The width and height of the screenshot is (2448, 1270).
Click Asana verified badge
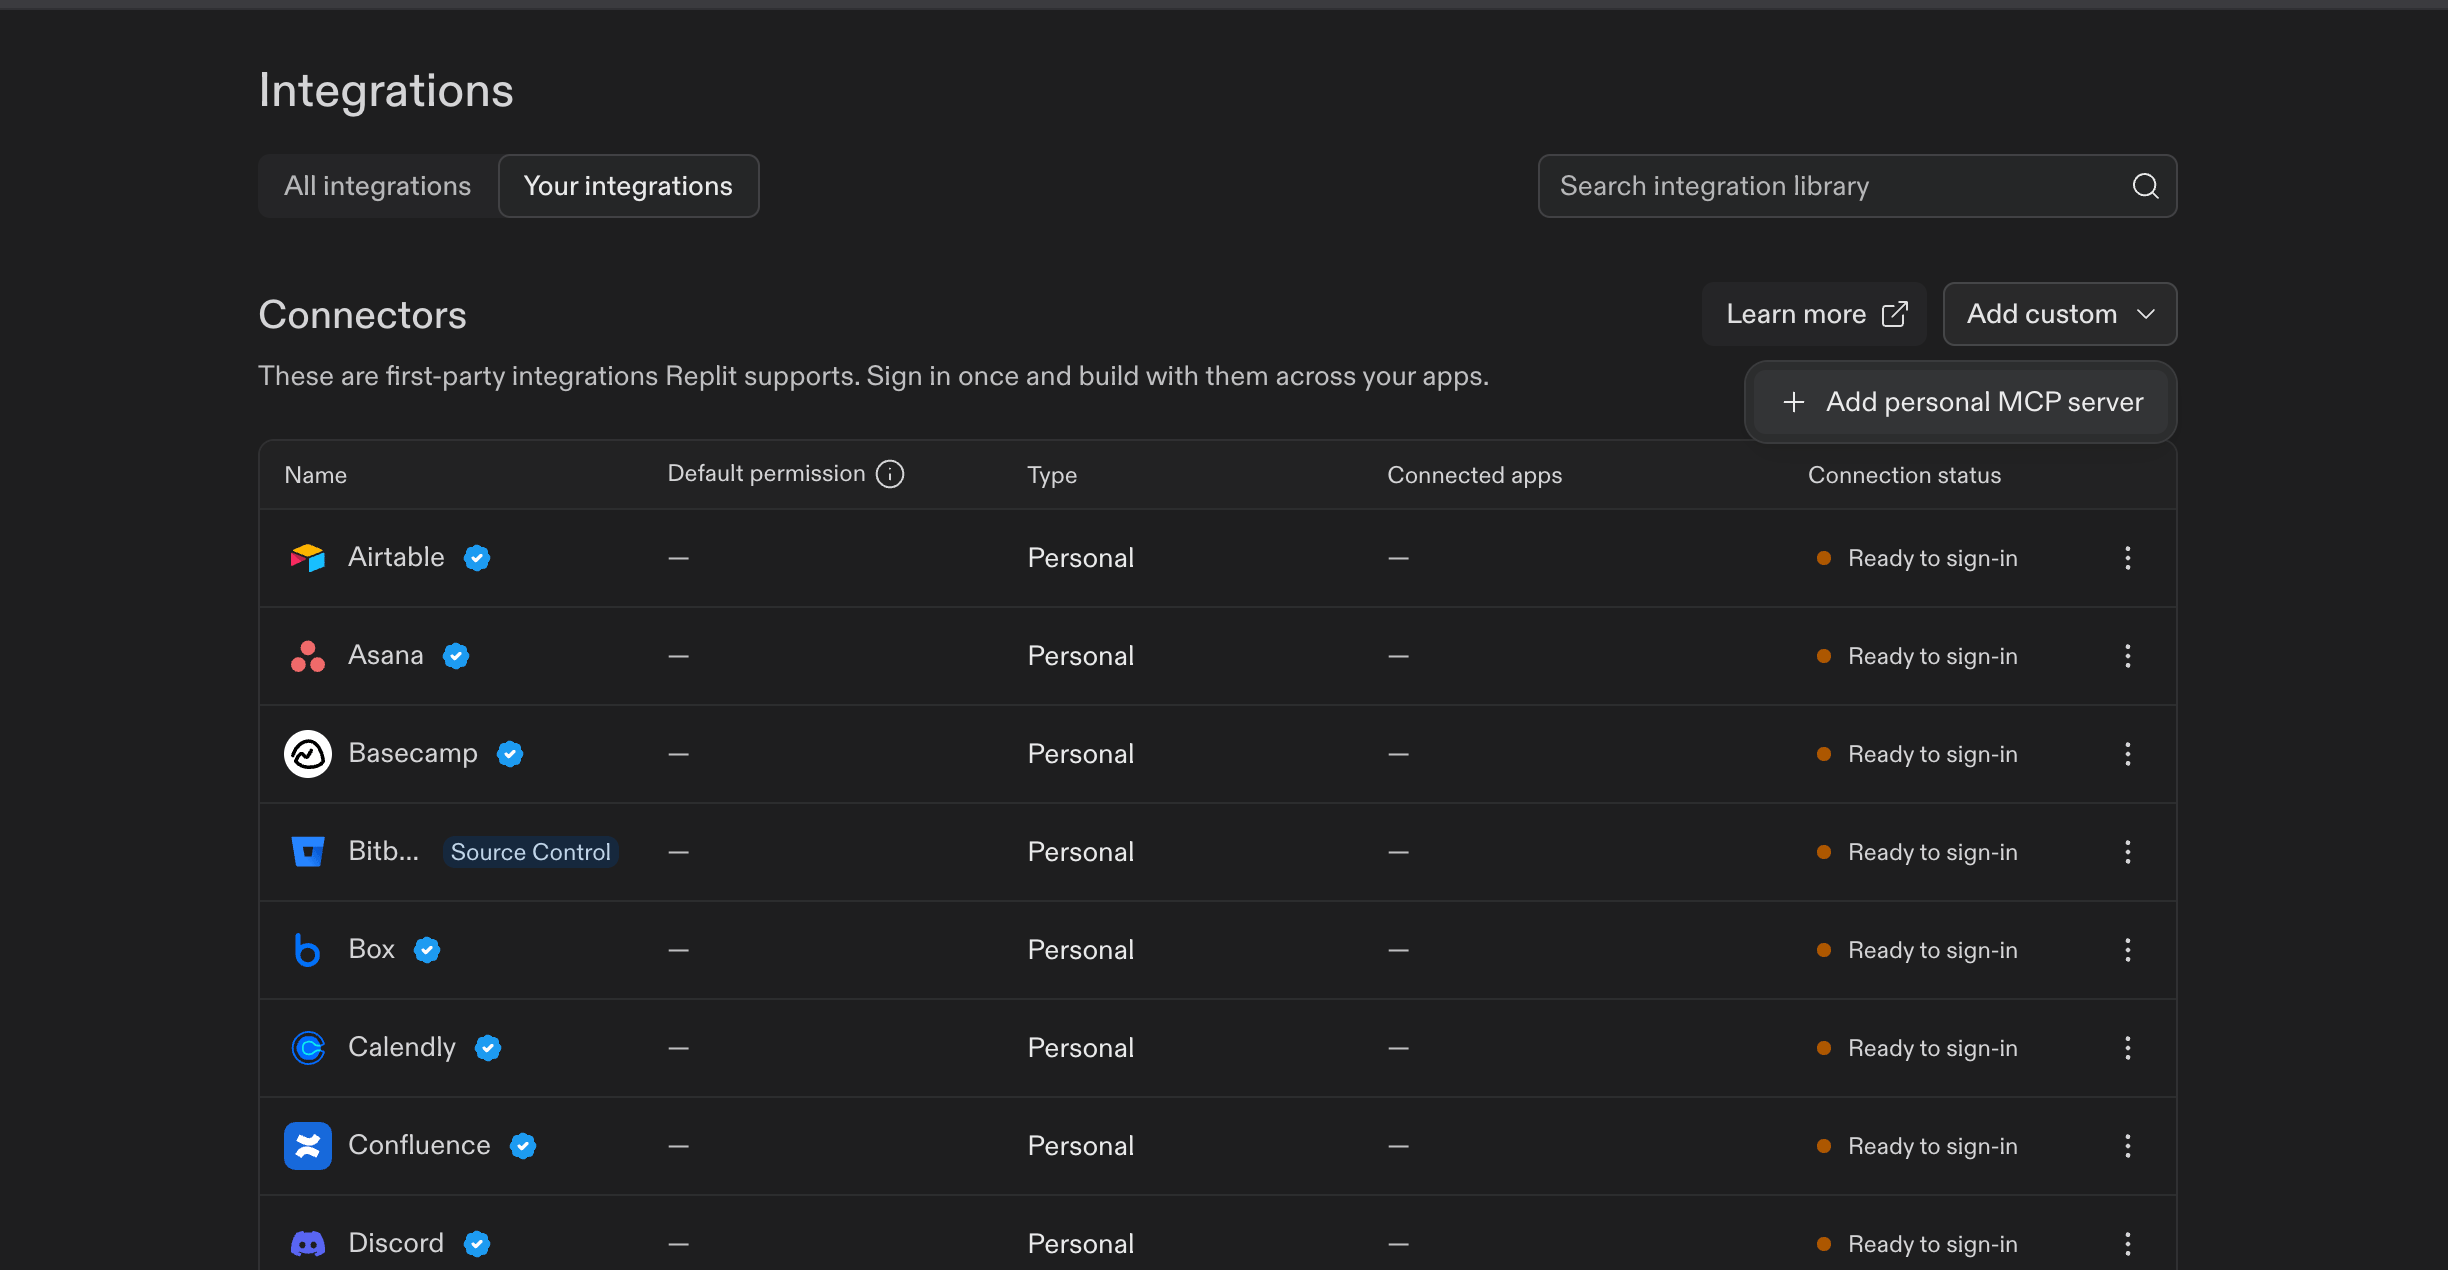456,656
